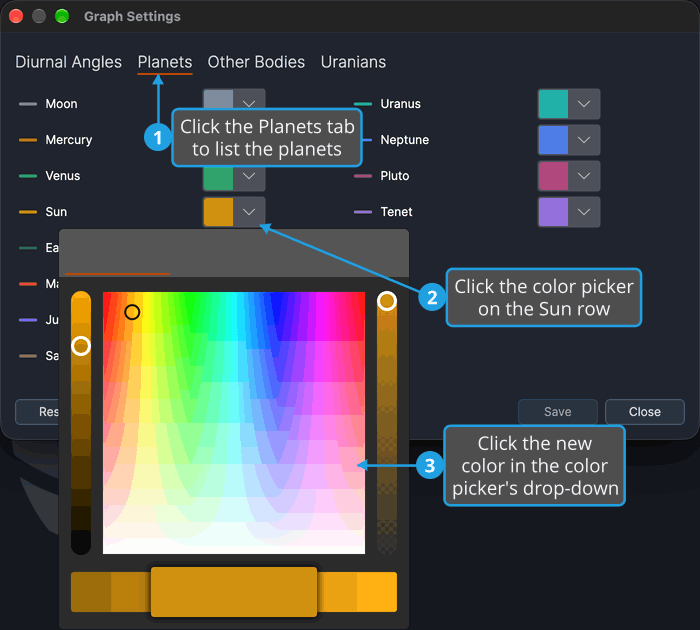Image resolution: width=700 pixels, height=630 pixels.
Task: Click the Neptune label
Action: (x=404, y=140)
